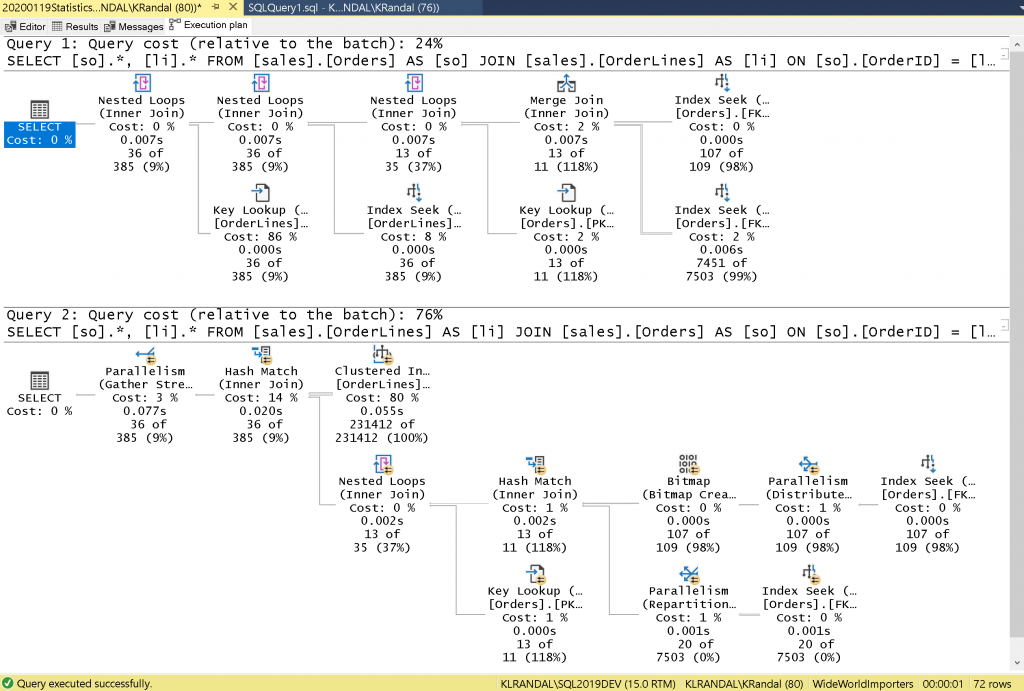Click the Merge Join operator icon

[566, 83]
